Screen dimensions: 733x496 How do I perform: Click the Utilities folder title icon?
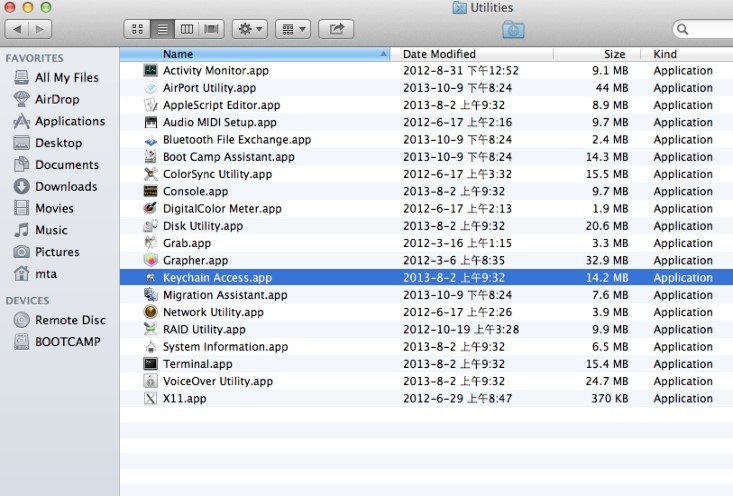tap(460, 7)
